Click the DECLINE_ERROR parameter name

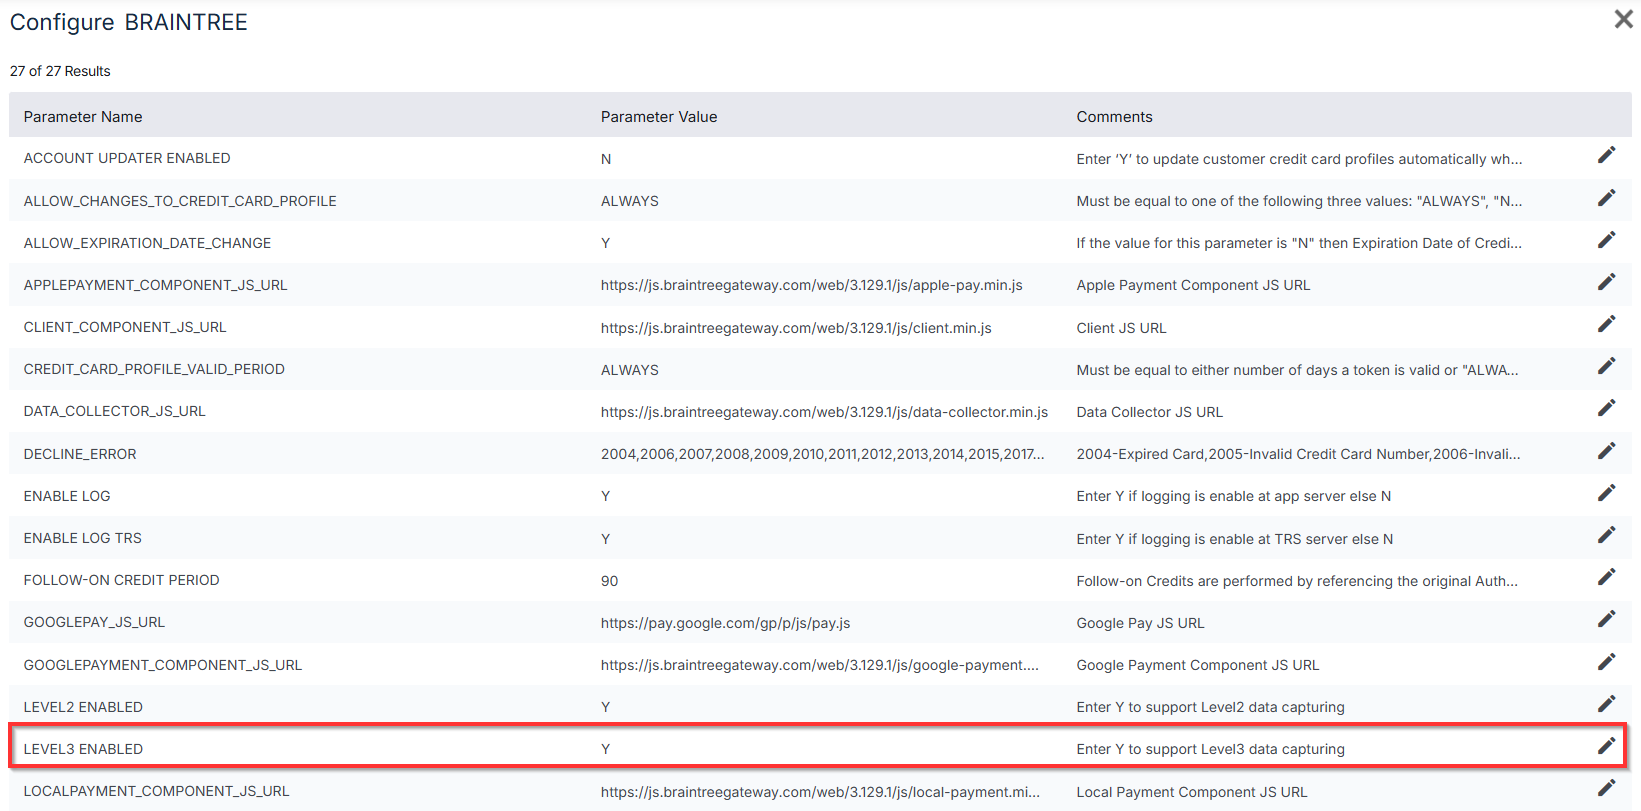[80, 454]
